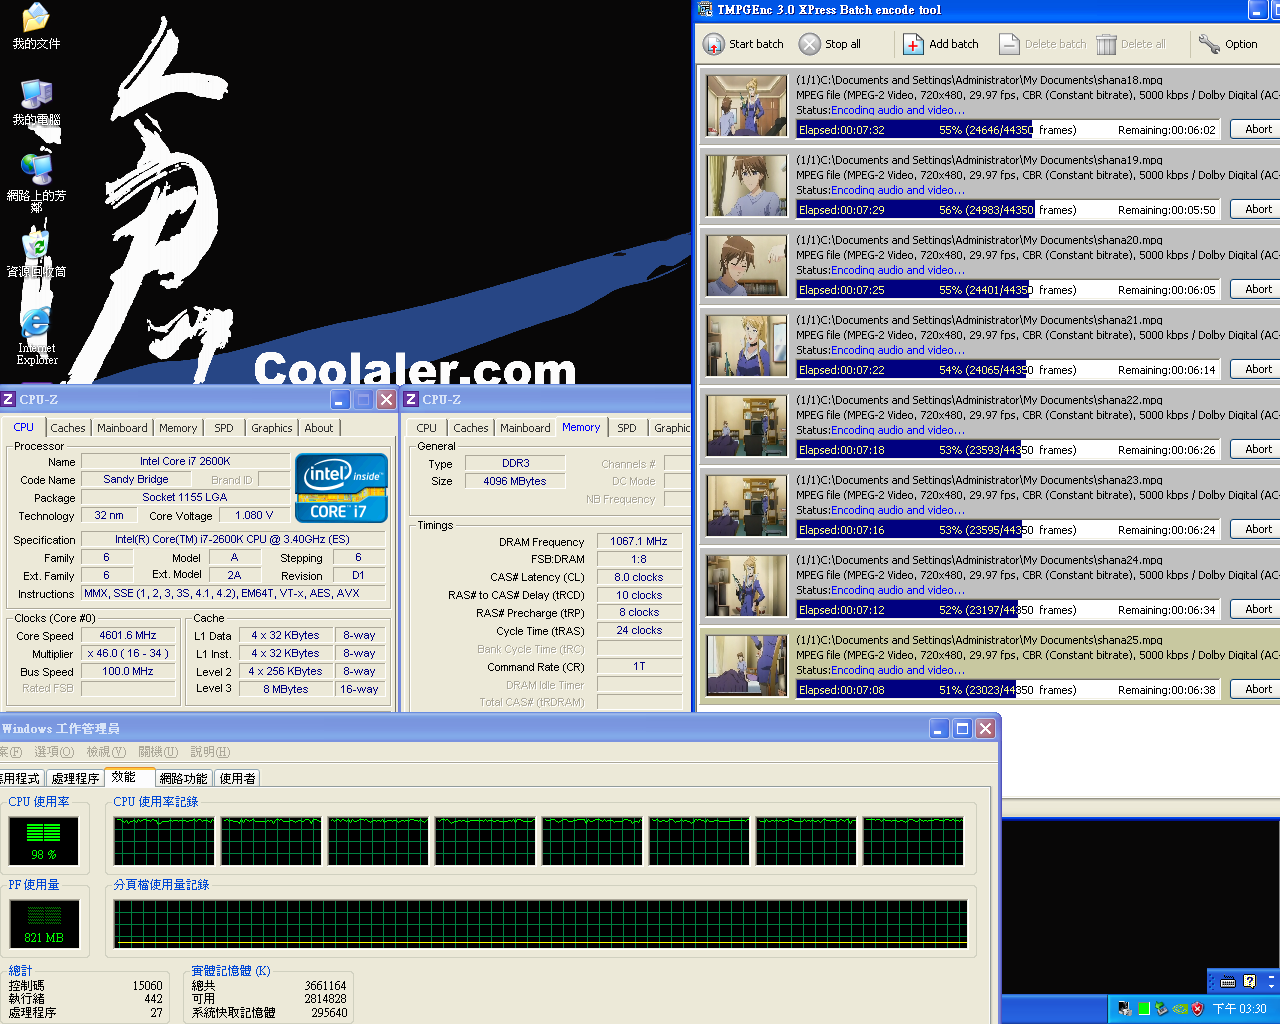Select 網路上的芳鄰 desktop icon

tap(36, 182)
